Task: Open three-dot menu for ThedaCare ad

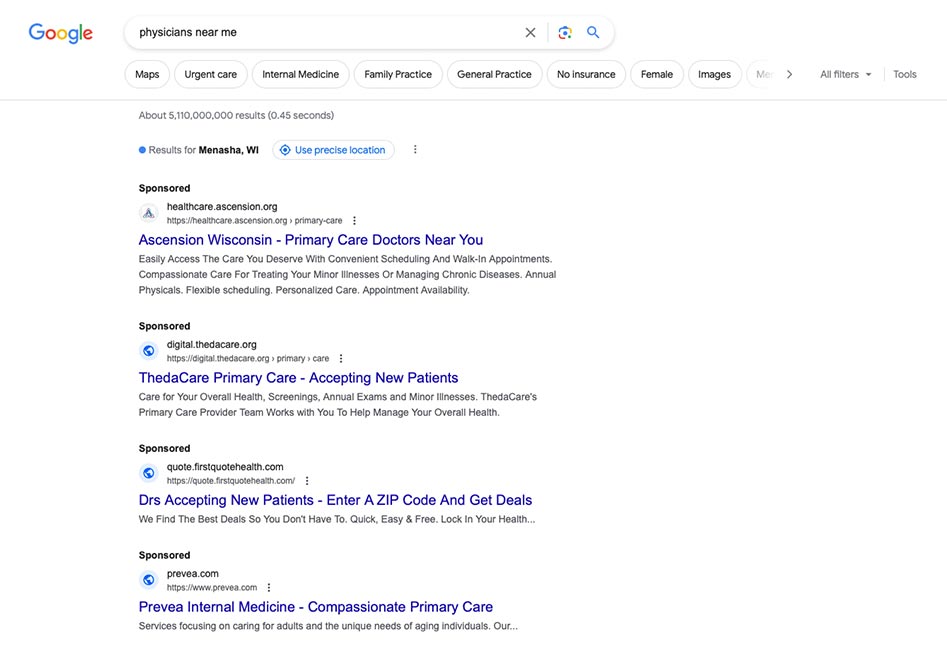Action: point(341,358)
